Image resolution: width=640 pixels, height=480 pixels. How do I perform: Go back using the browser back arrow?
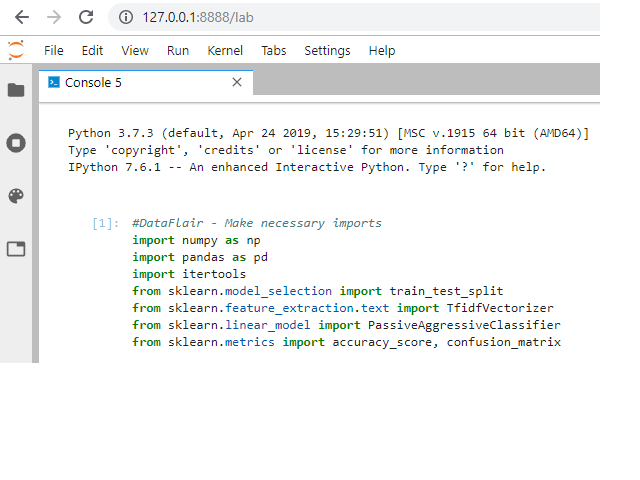click(22, 17)
